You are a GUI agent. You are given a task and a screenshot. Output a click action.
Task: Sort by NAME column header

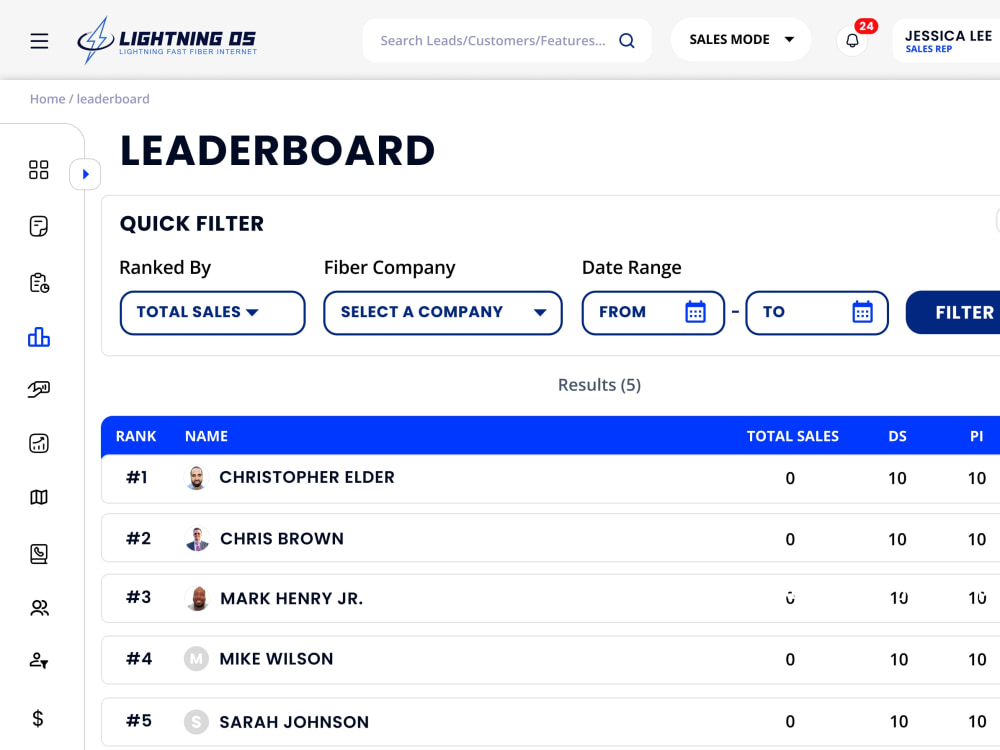click(x=206, y=436)
